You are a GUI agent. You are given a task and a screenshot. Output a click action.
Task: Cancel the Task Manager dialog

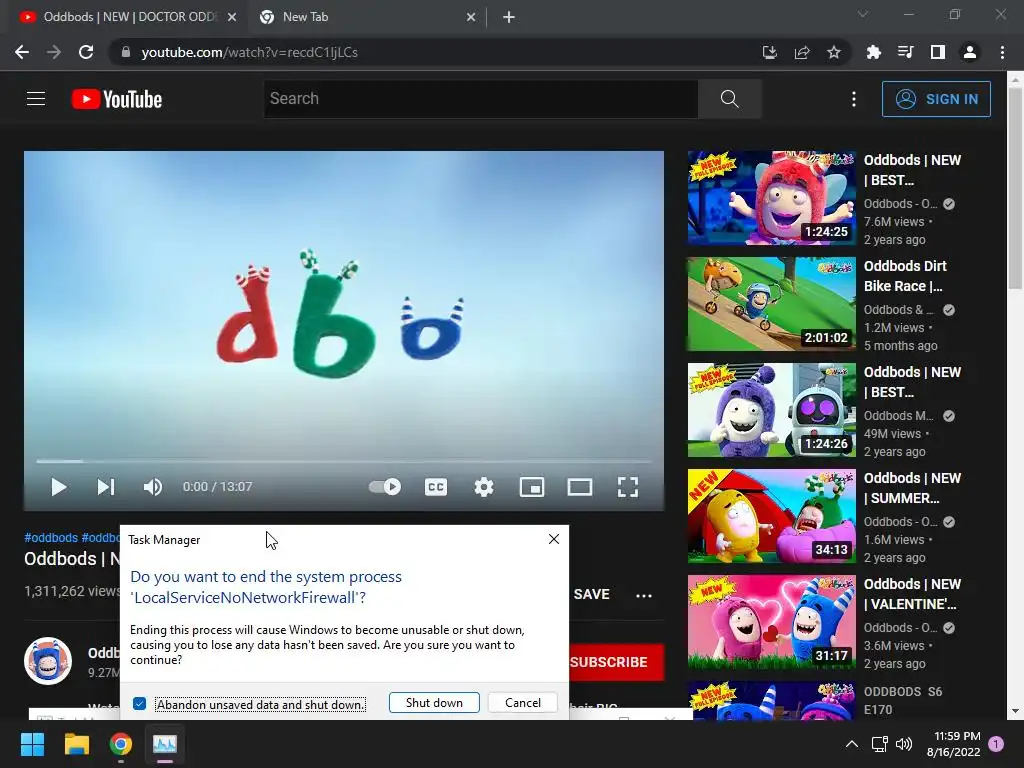pyautogui.click(x=522, y=703)
